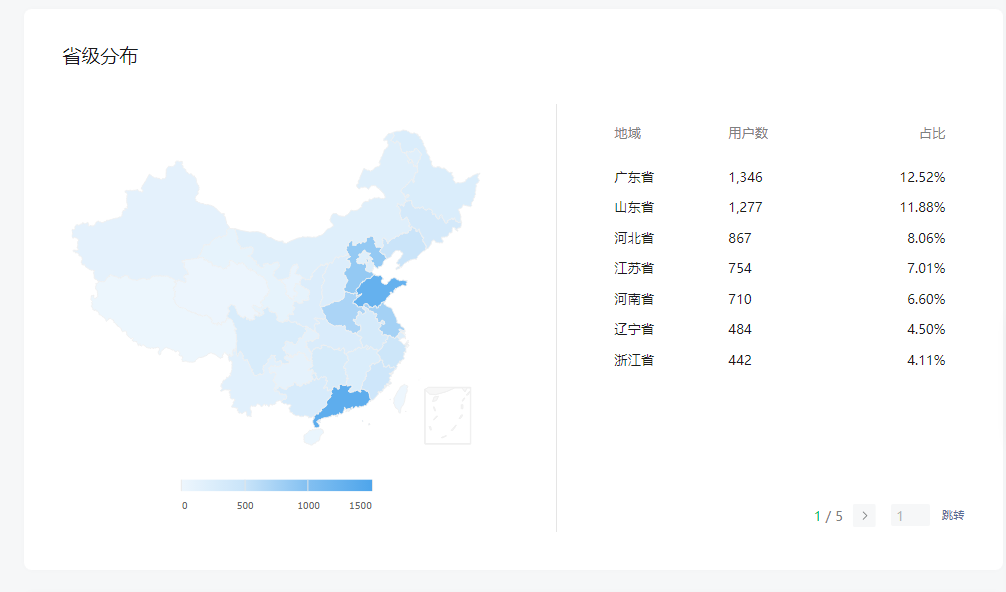Screen dimensions: 1006x592
Task: Click the 省级分布 section title
Action: coord(100,56)
